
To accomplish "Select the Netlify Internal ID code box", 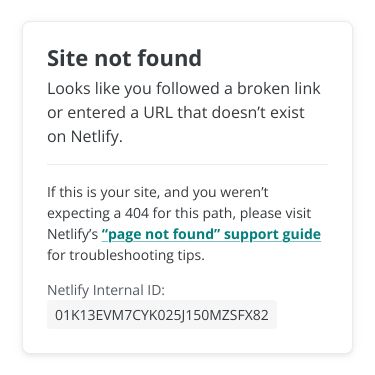I will click(x=162, y=315).
